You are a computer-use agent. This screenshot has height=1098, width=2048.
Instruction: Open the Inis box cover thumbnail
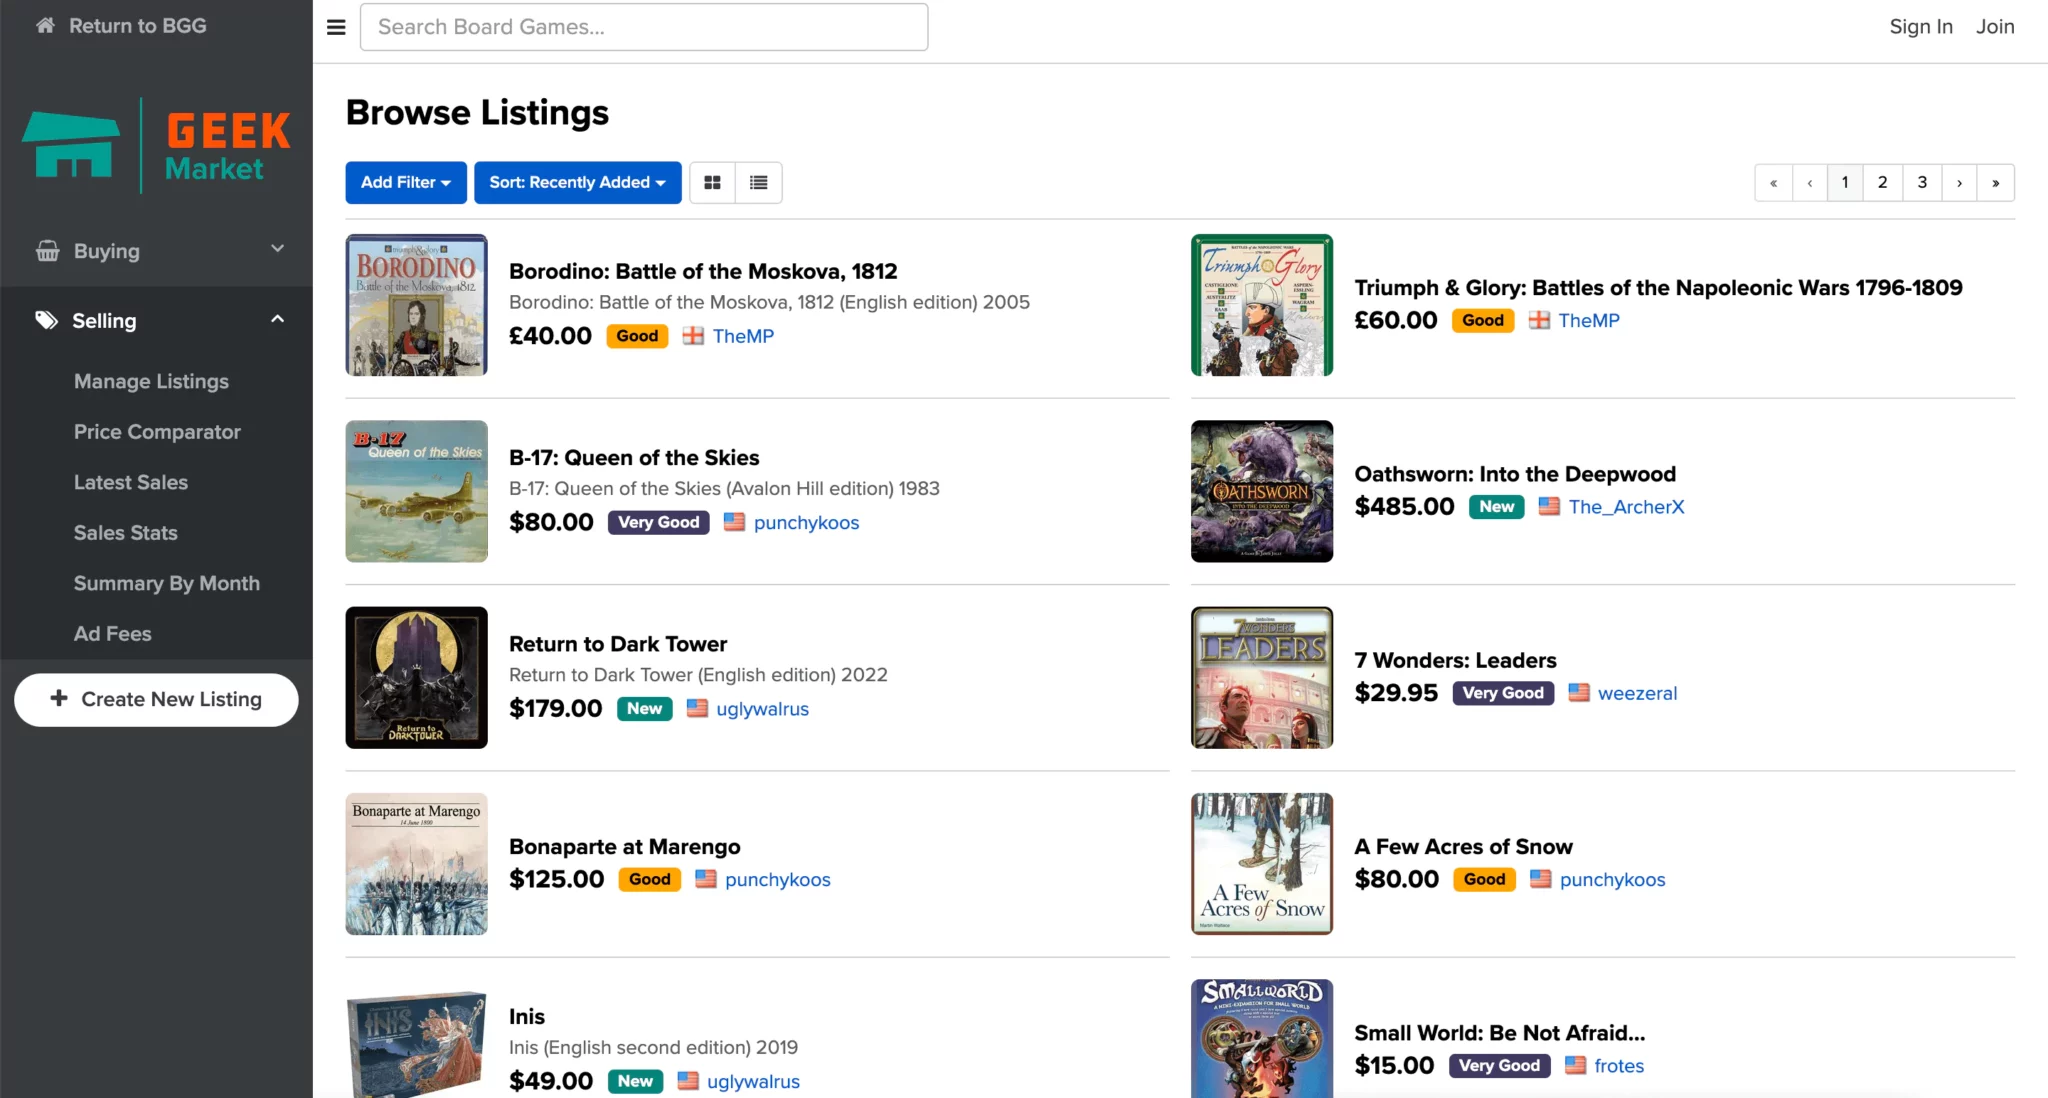[417, 1044]
